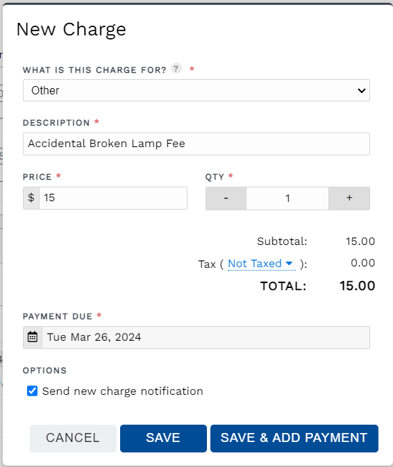
Task: Click the help question mark icon
Action: 176,69
